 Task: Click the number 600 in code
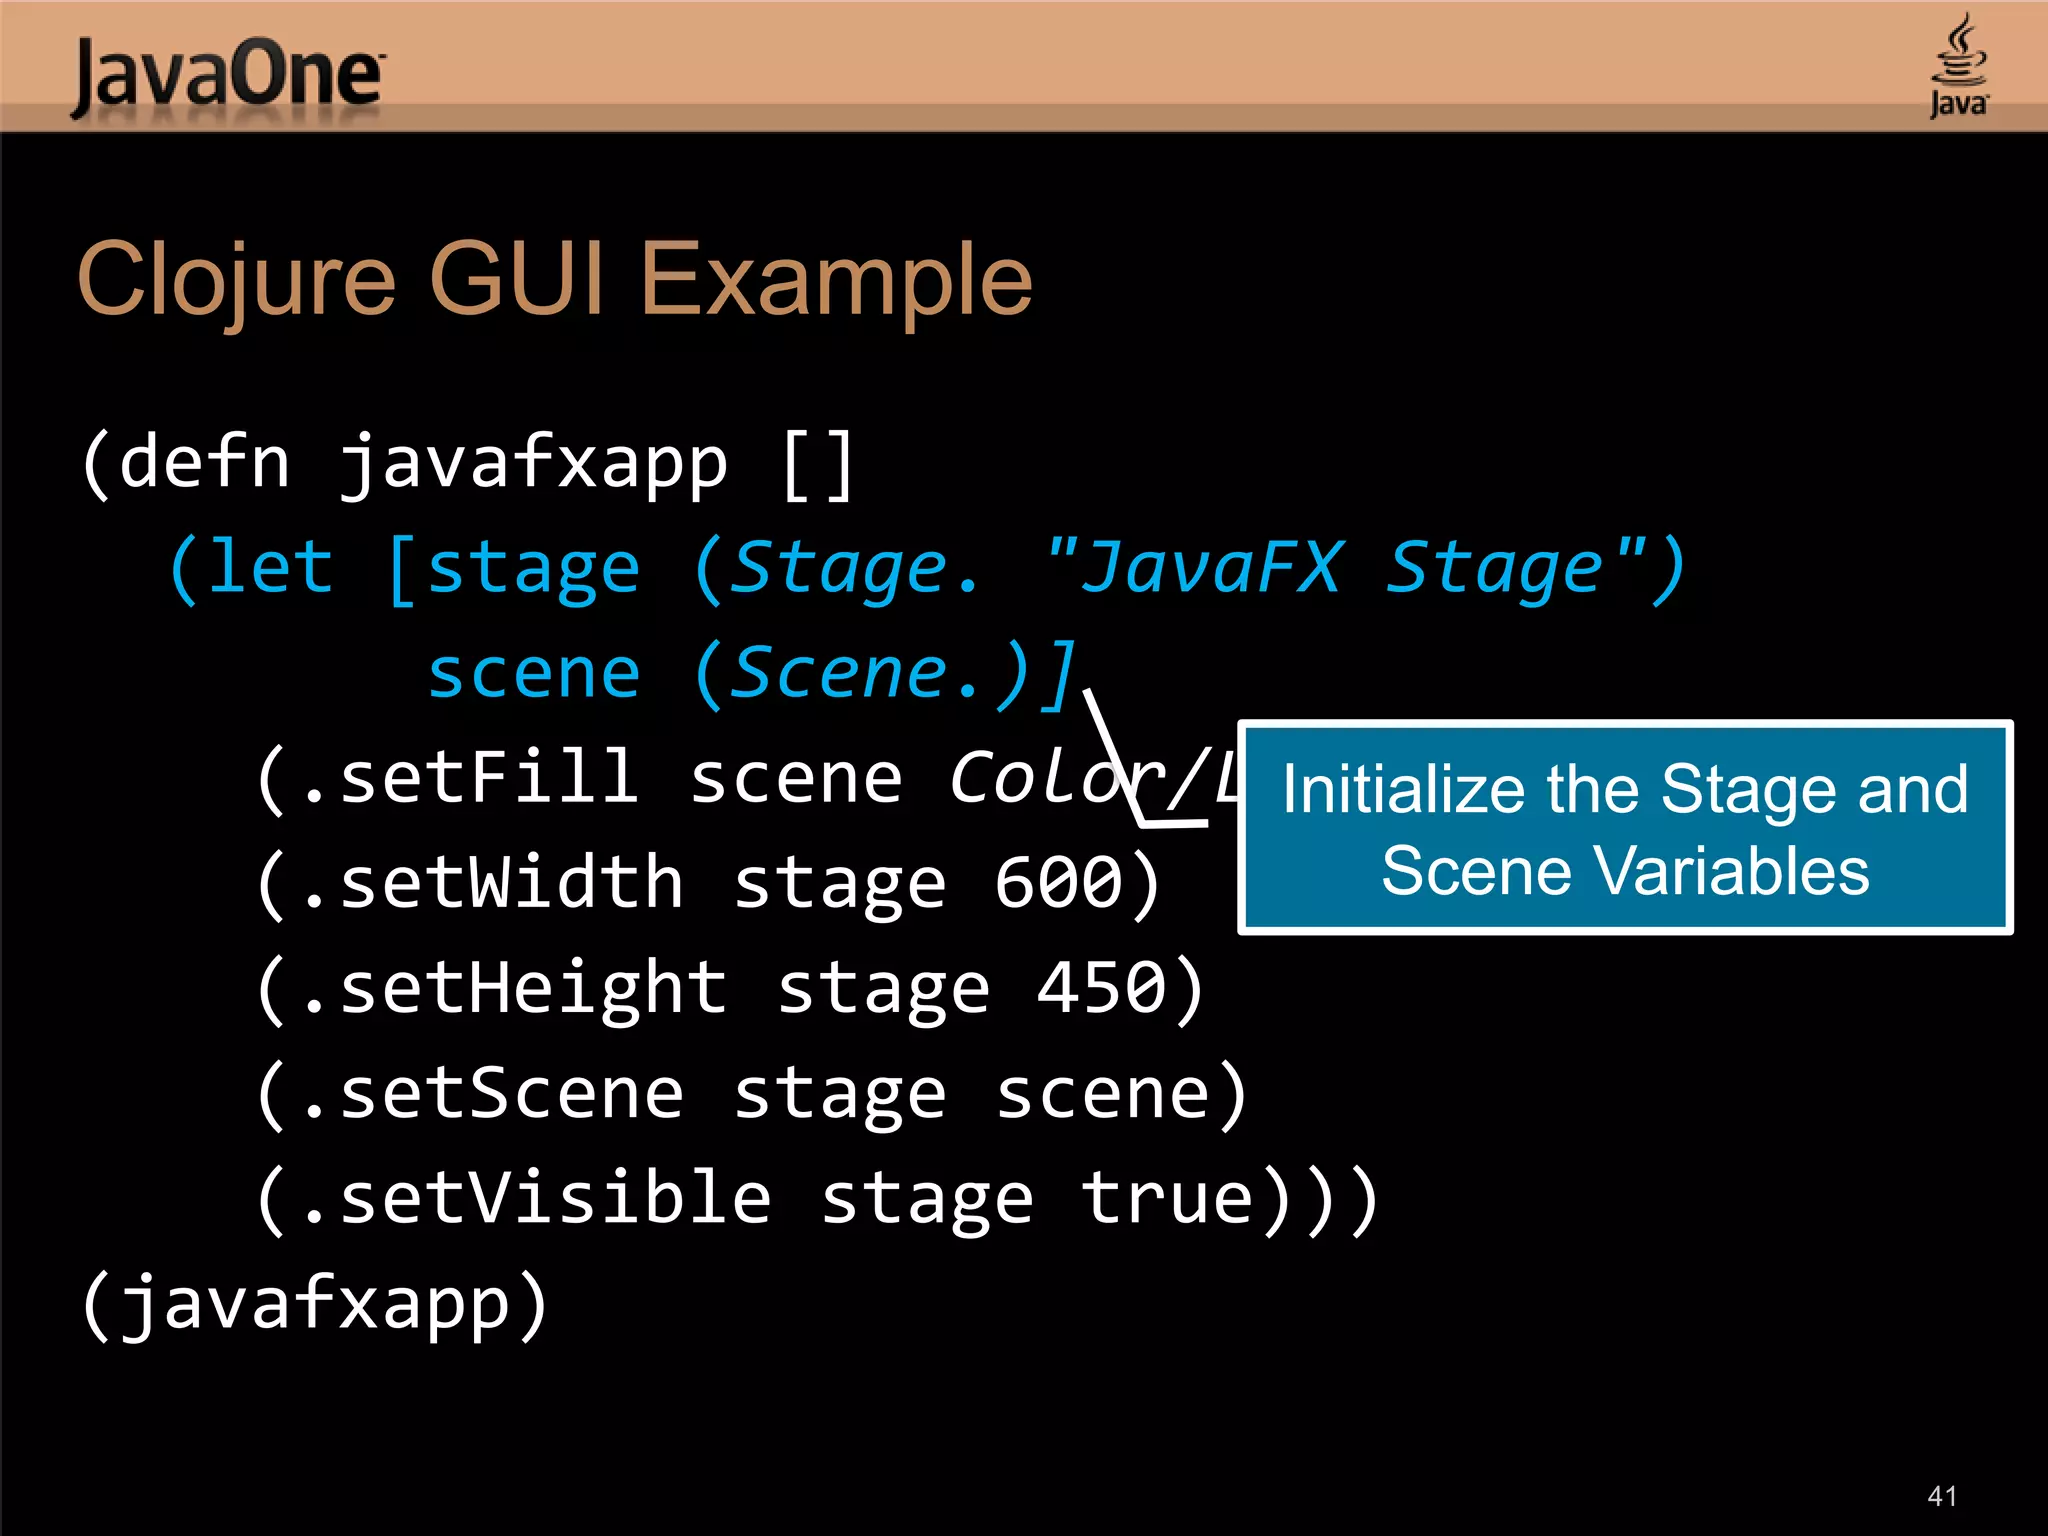tap(1060, 884)
